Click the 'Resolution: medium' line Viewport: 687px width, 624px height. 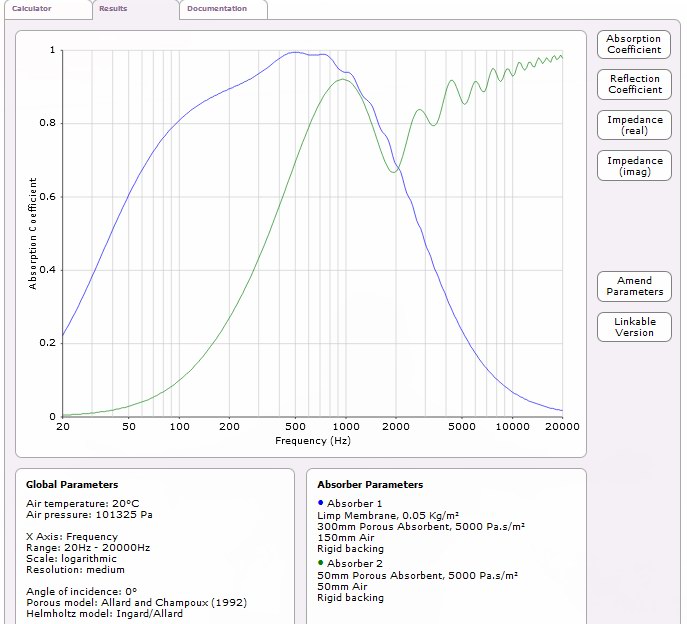click(75, 570)
